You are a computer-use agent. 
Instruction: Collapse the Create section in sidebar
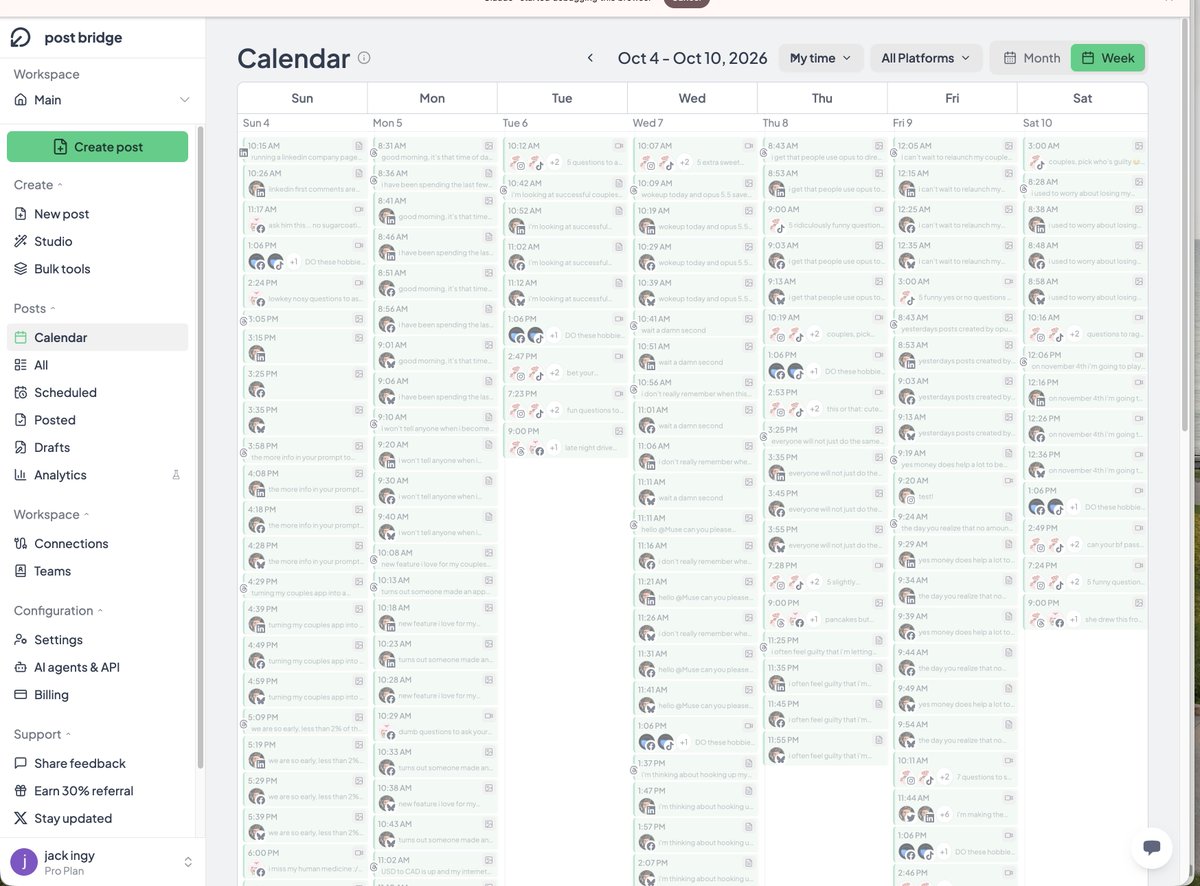tap(38, 185)
